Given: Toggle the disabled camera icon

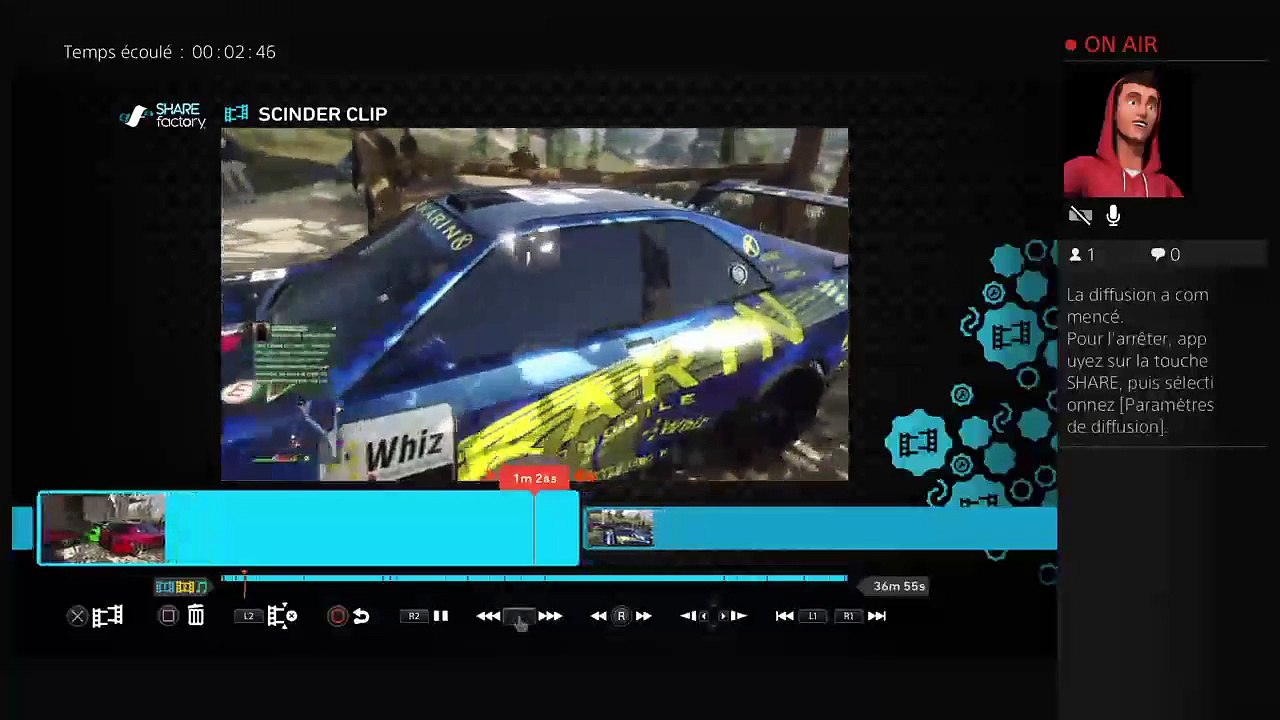Looking at the screenshot, I should 1080,215.
